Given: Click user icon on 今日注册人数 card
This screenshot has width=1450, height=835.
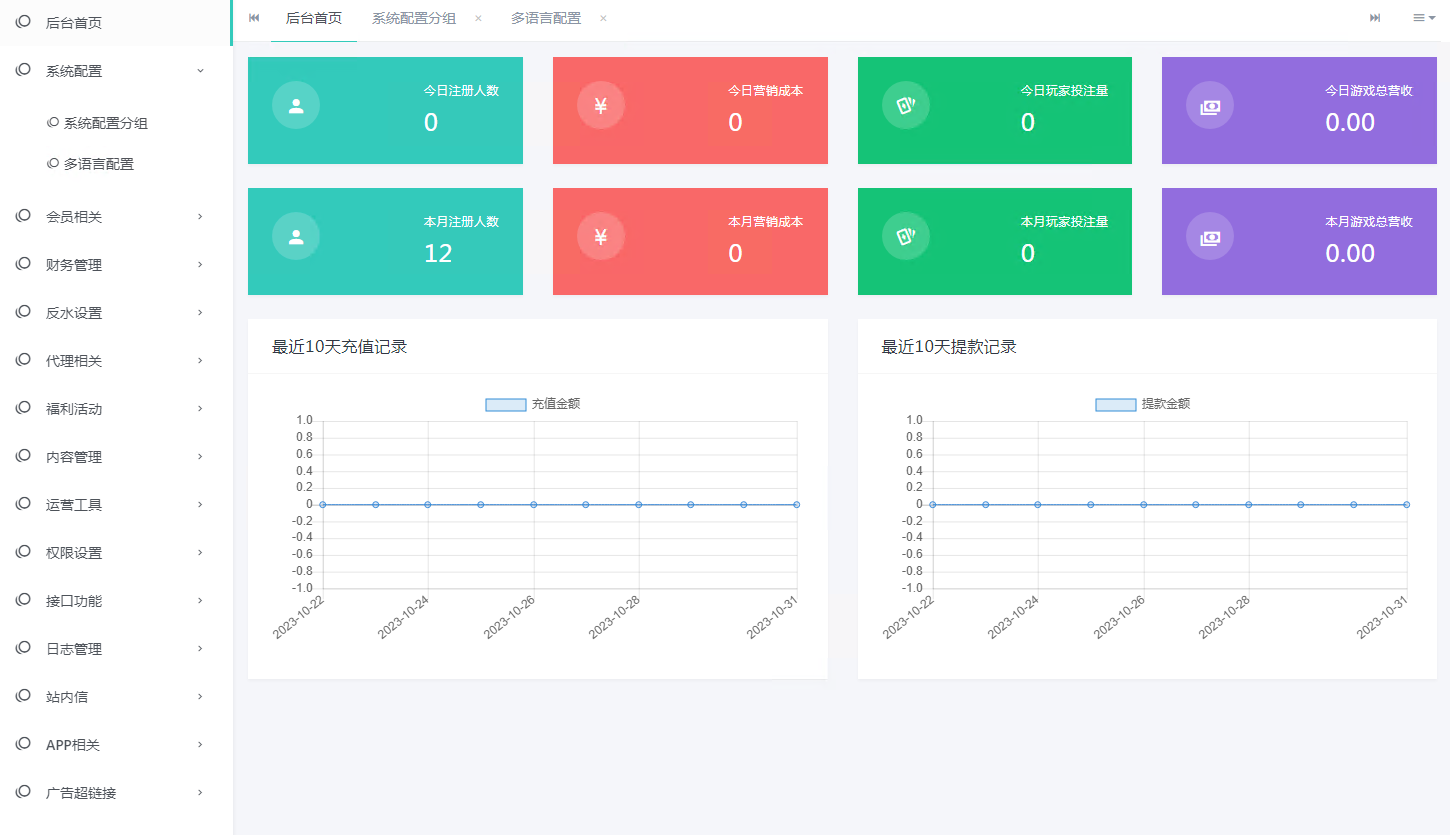Looking at the screenshot, I should 296,105.
